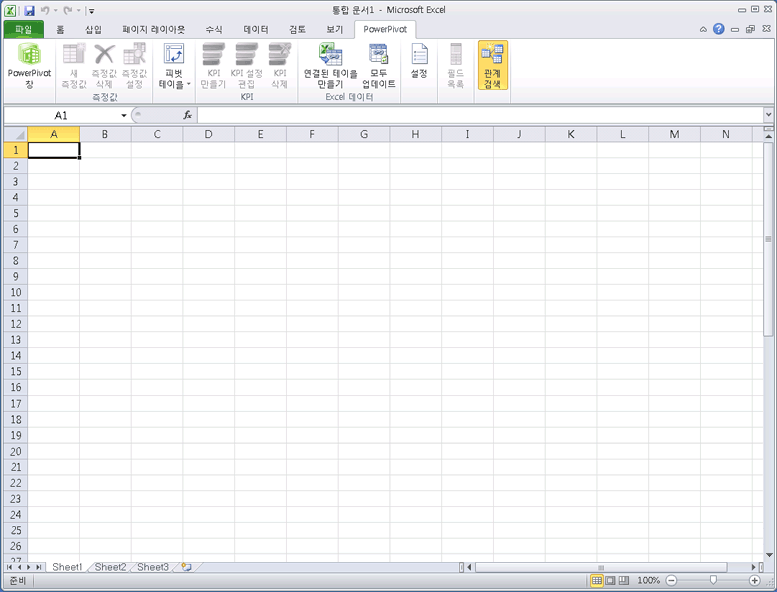Switch to Normal view in status bar

597,580
